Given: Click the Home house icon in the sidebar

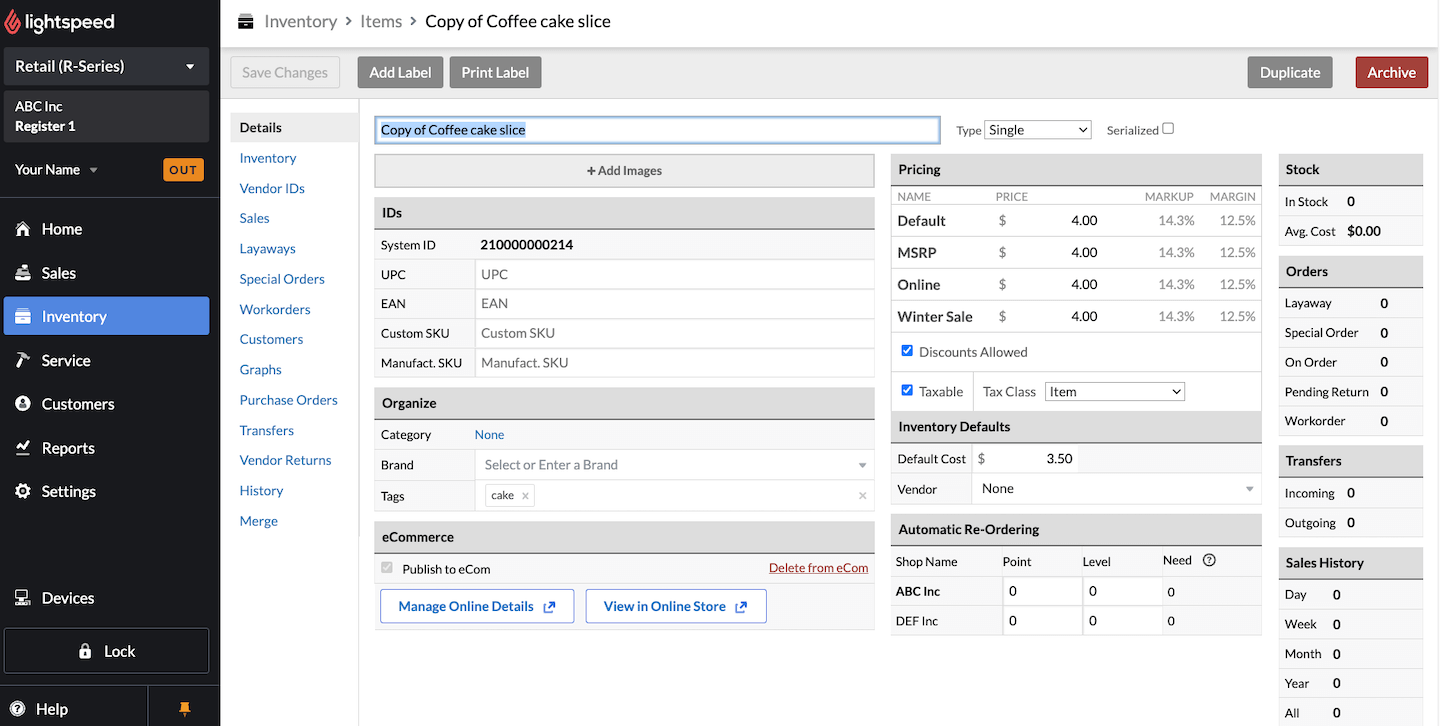Looking at the screenshot, I should pyautogui.click(x=23, y=229).
